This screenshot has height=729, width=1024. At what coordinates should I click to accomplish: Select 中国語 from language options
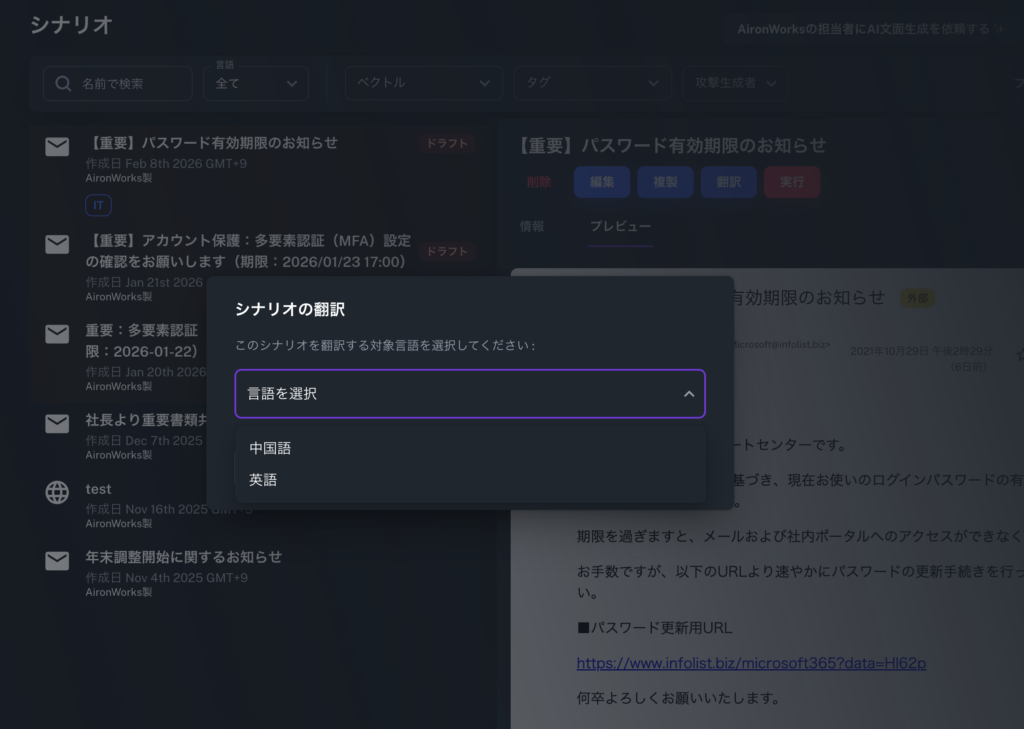pos(270,448)
